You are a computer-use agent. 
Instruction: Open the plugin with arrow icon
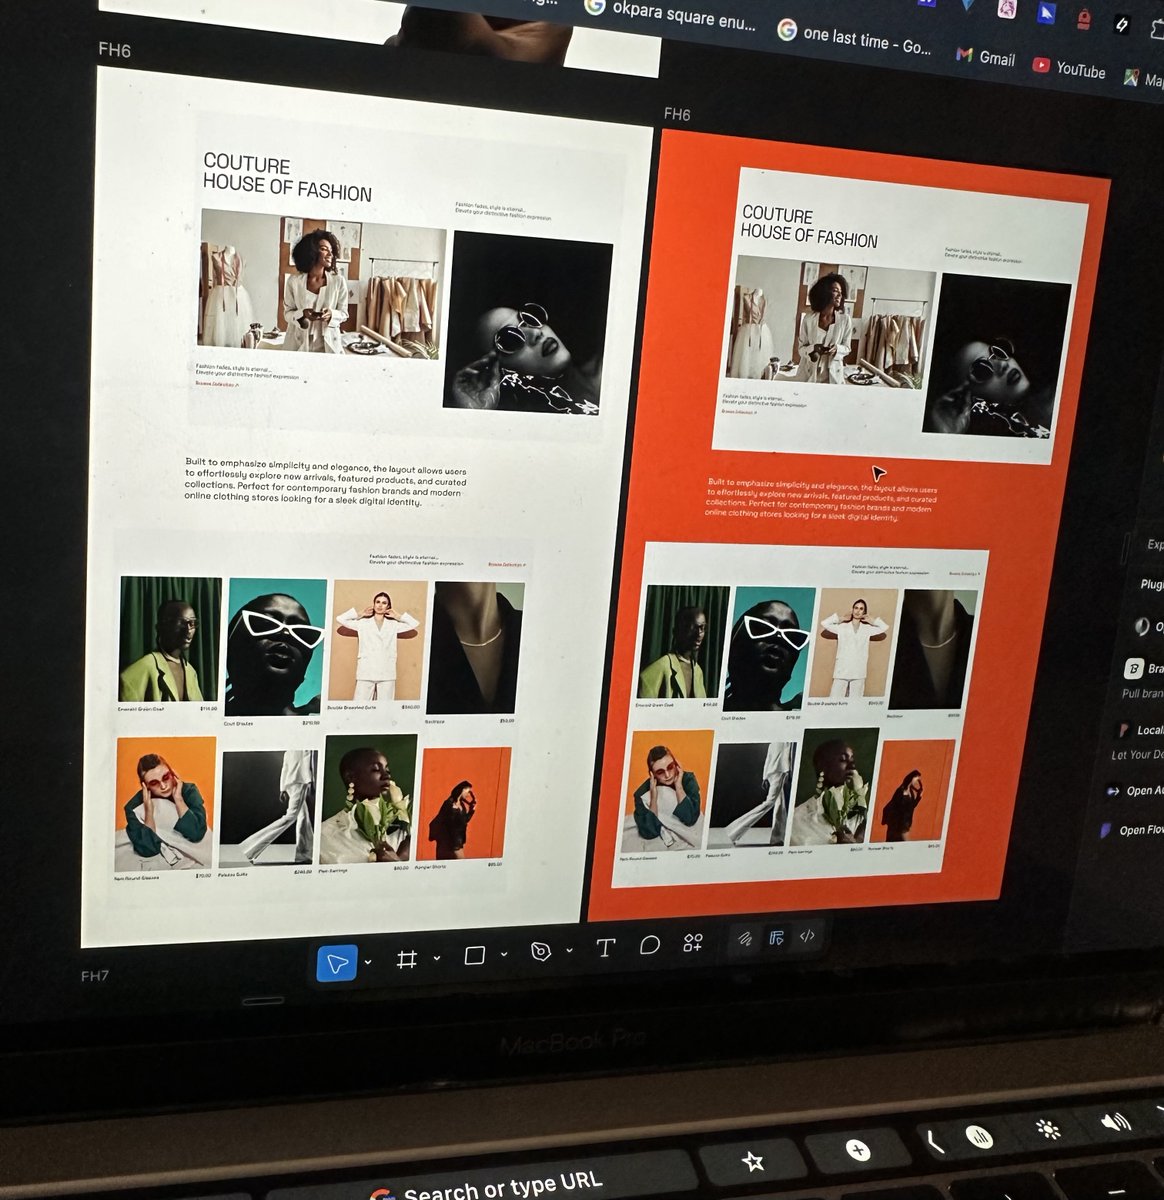(1135, 790)
